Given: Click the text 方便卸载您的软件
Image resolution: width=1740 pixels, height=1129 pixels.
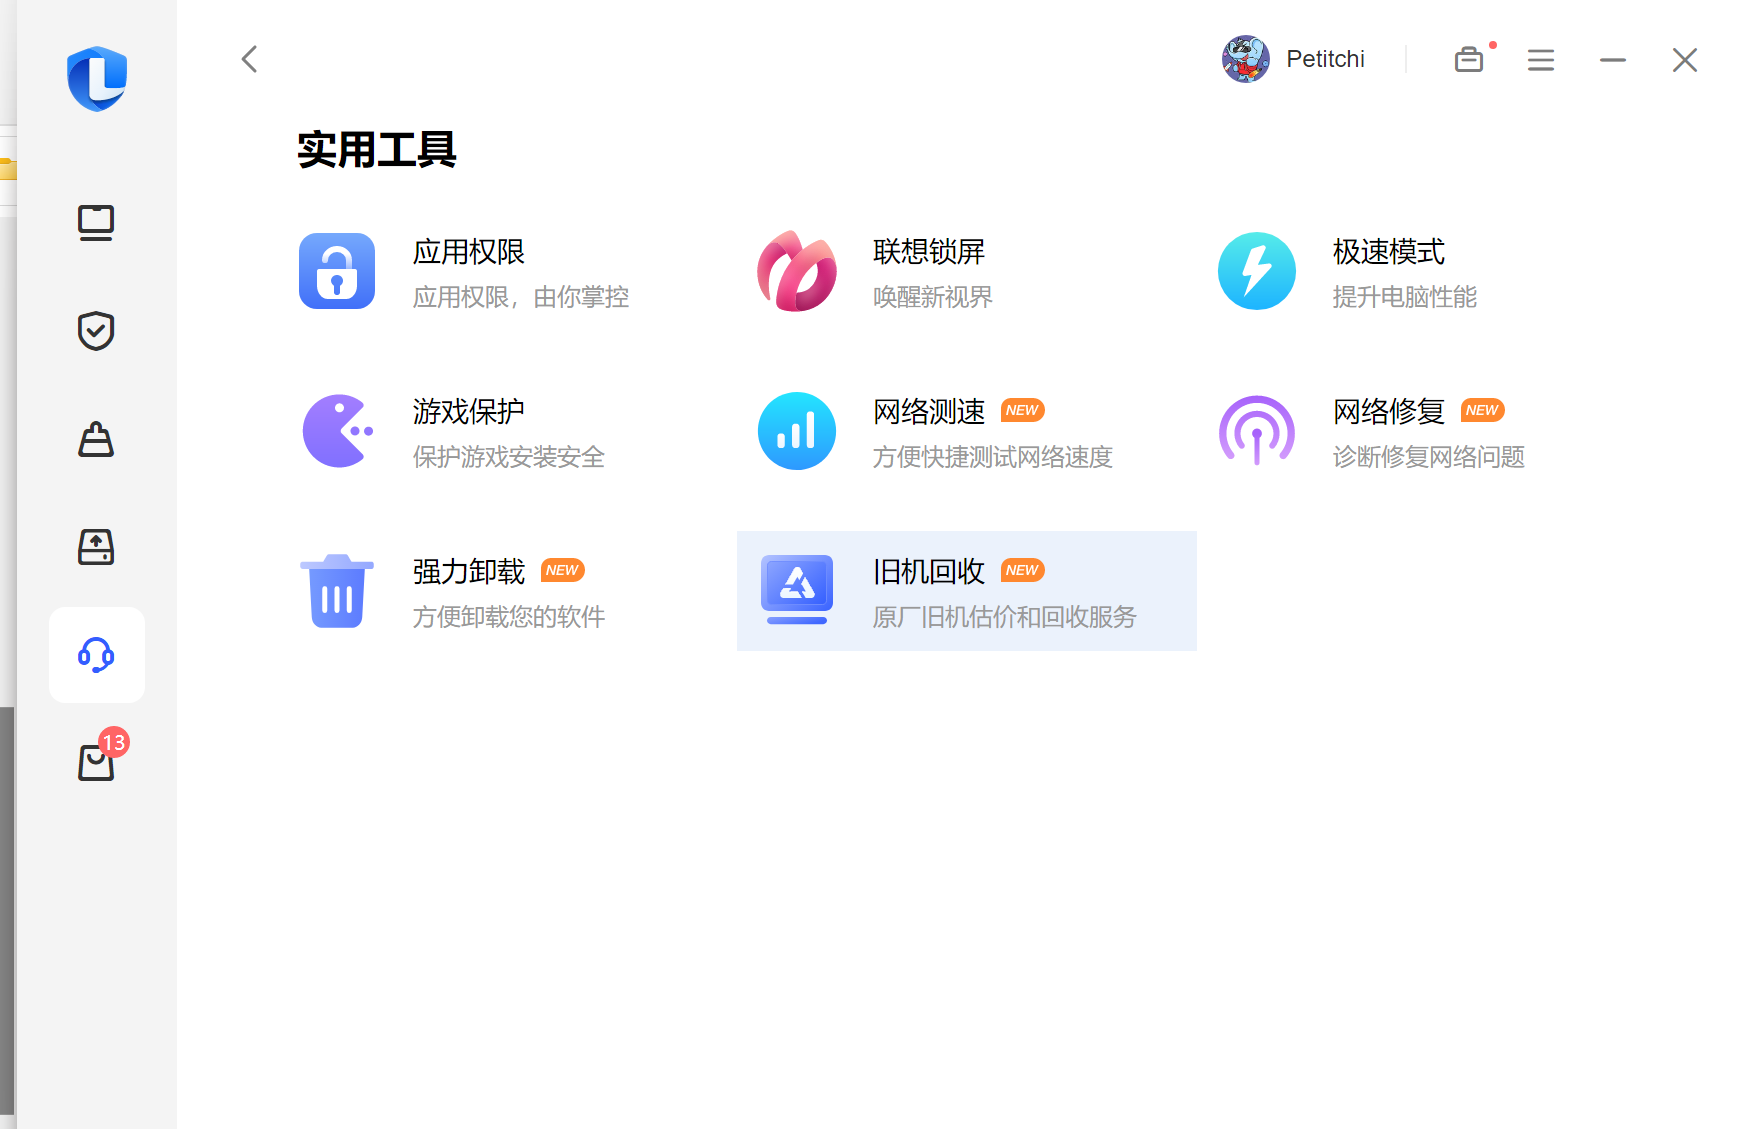Looking at the screenshot, I should tap(509, 617).
